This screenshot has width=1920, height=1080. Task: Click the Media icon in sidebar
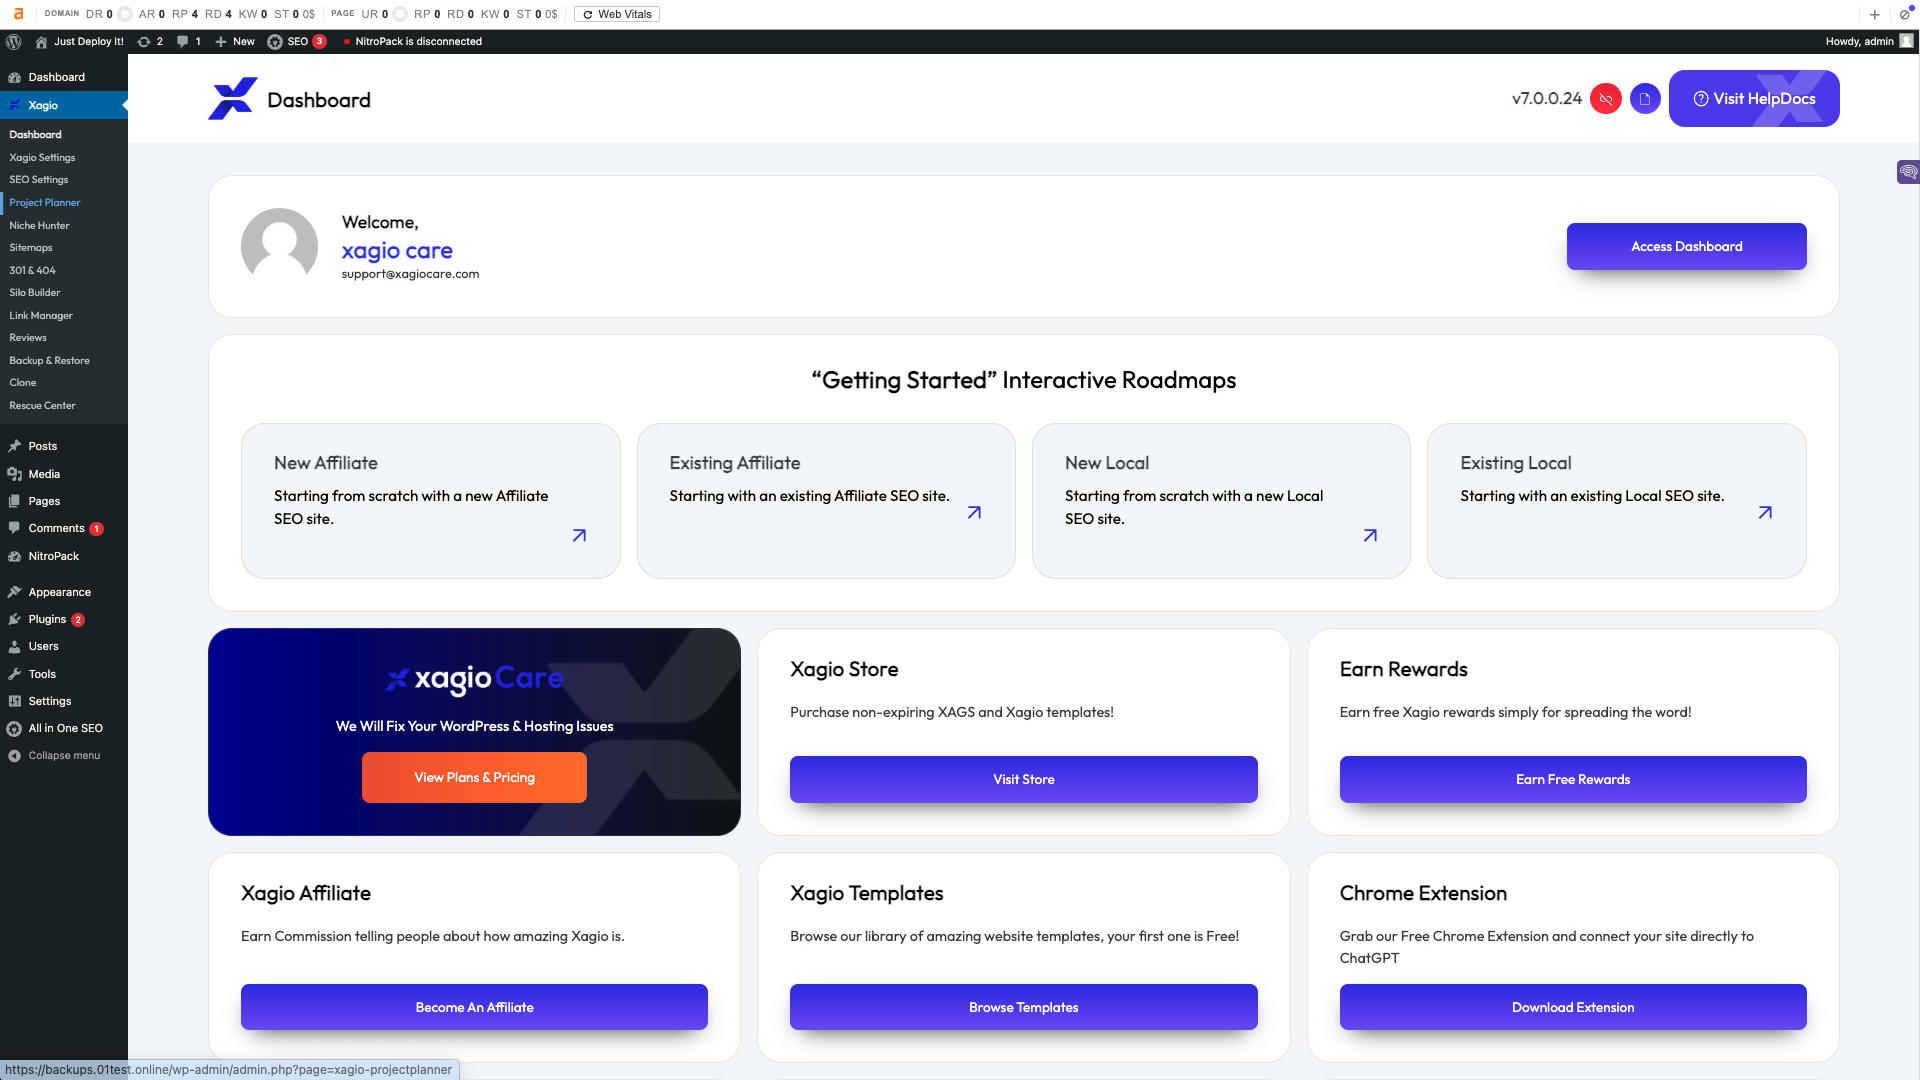point(14,474)
